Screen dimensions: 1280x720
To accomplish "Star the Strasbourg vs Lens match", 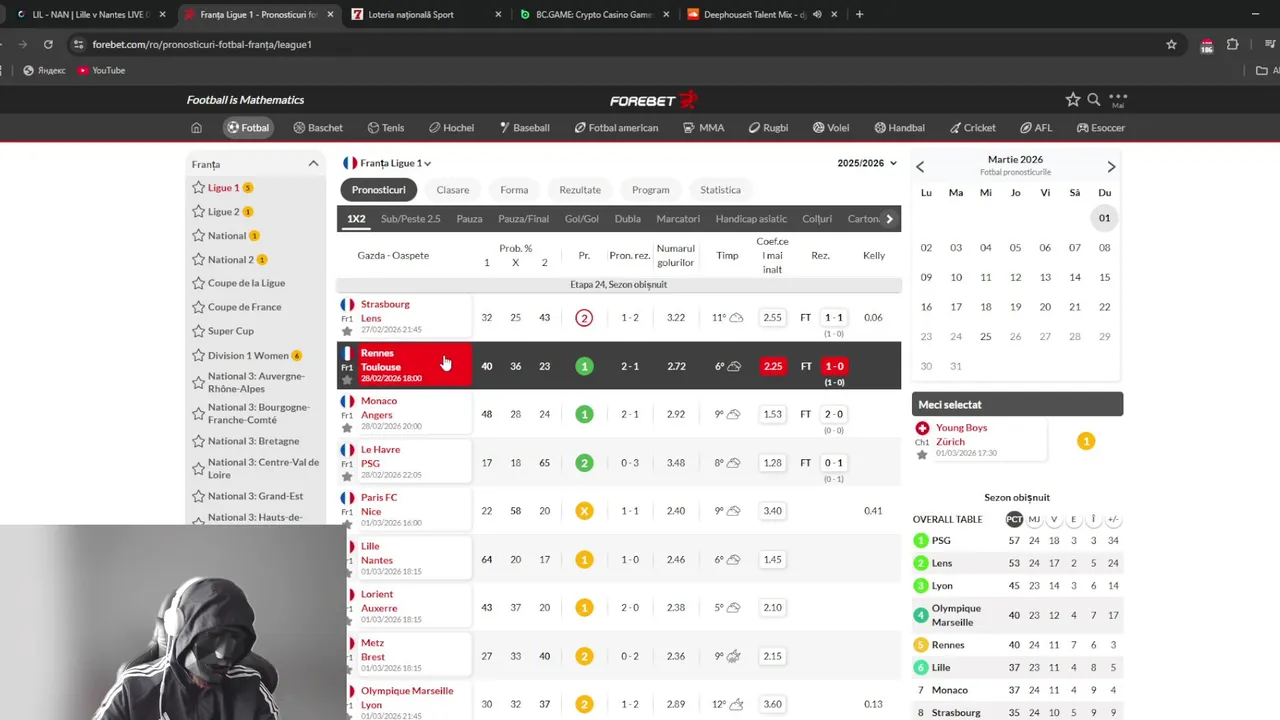I will pos(347,331).
